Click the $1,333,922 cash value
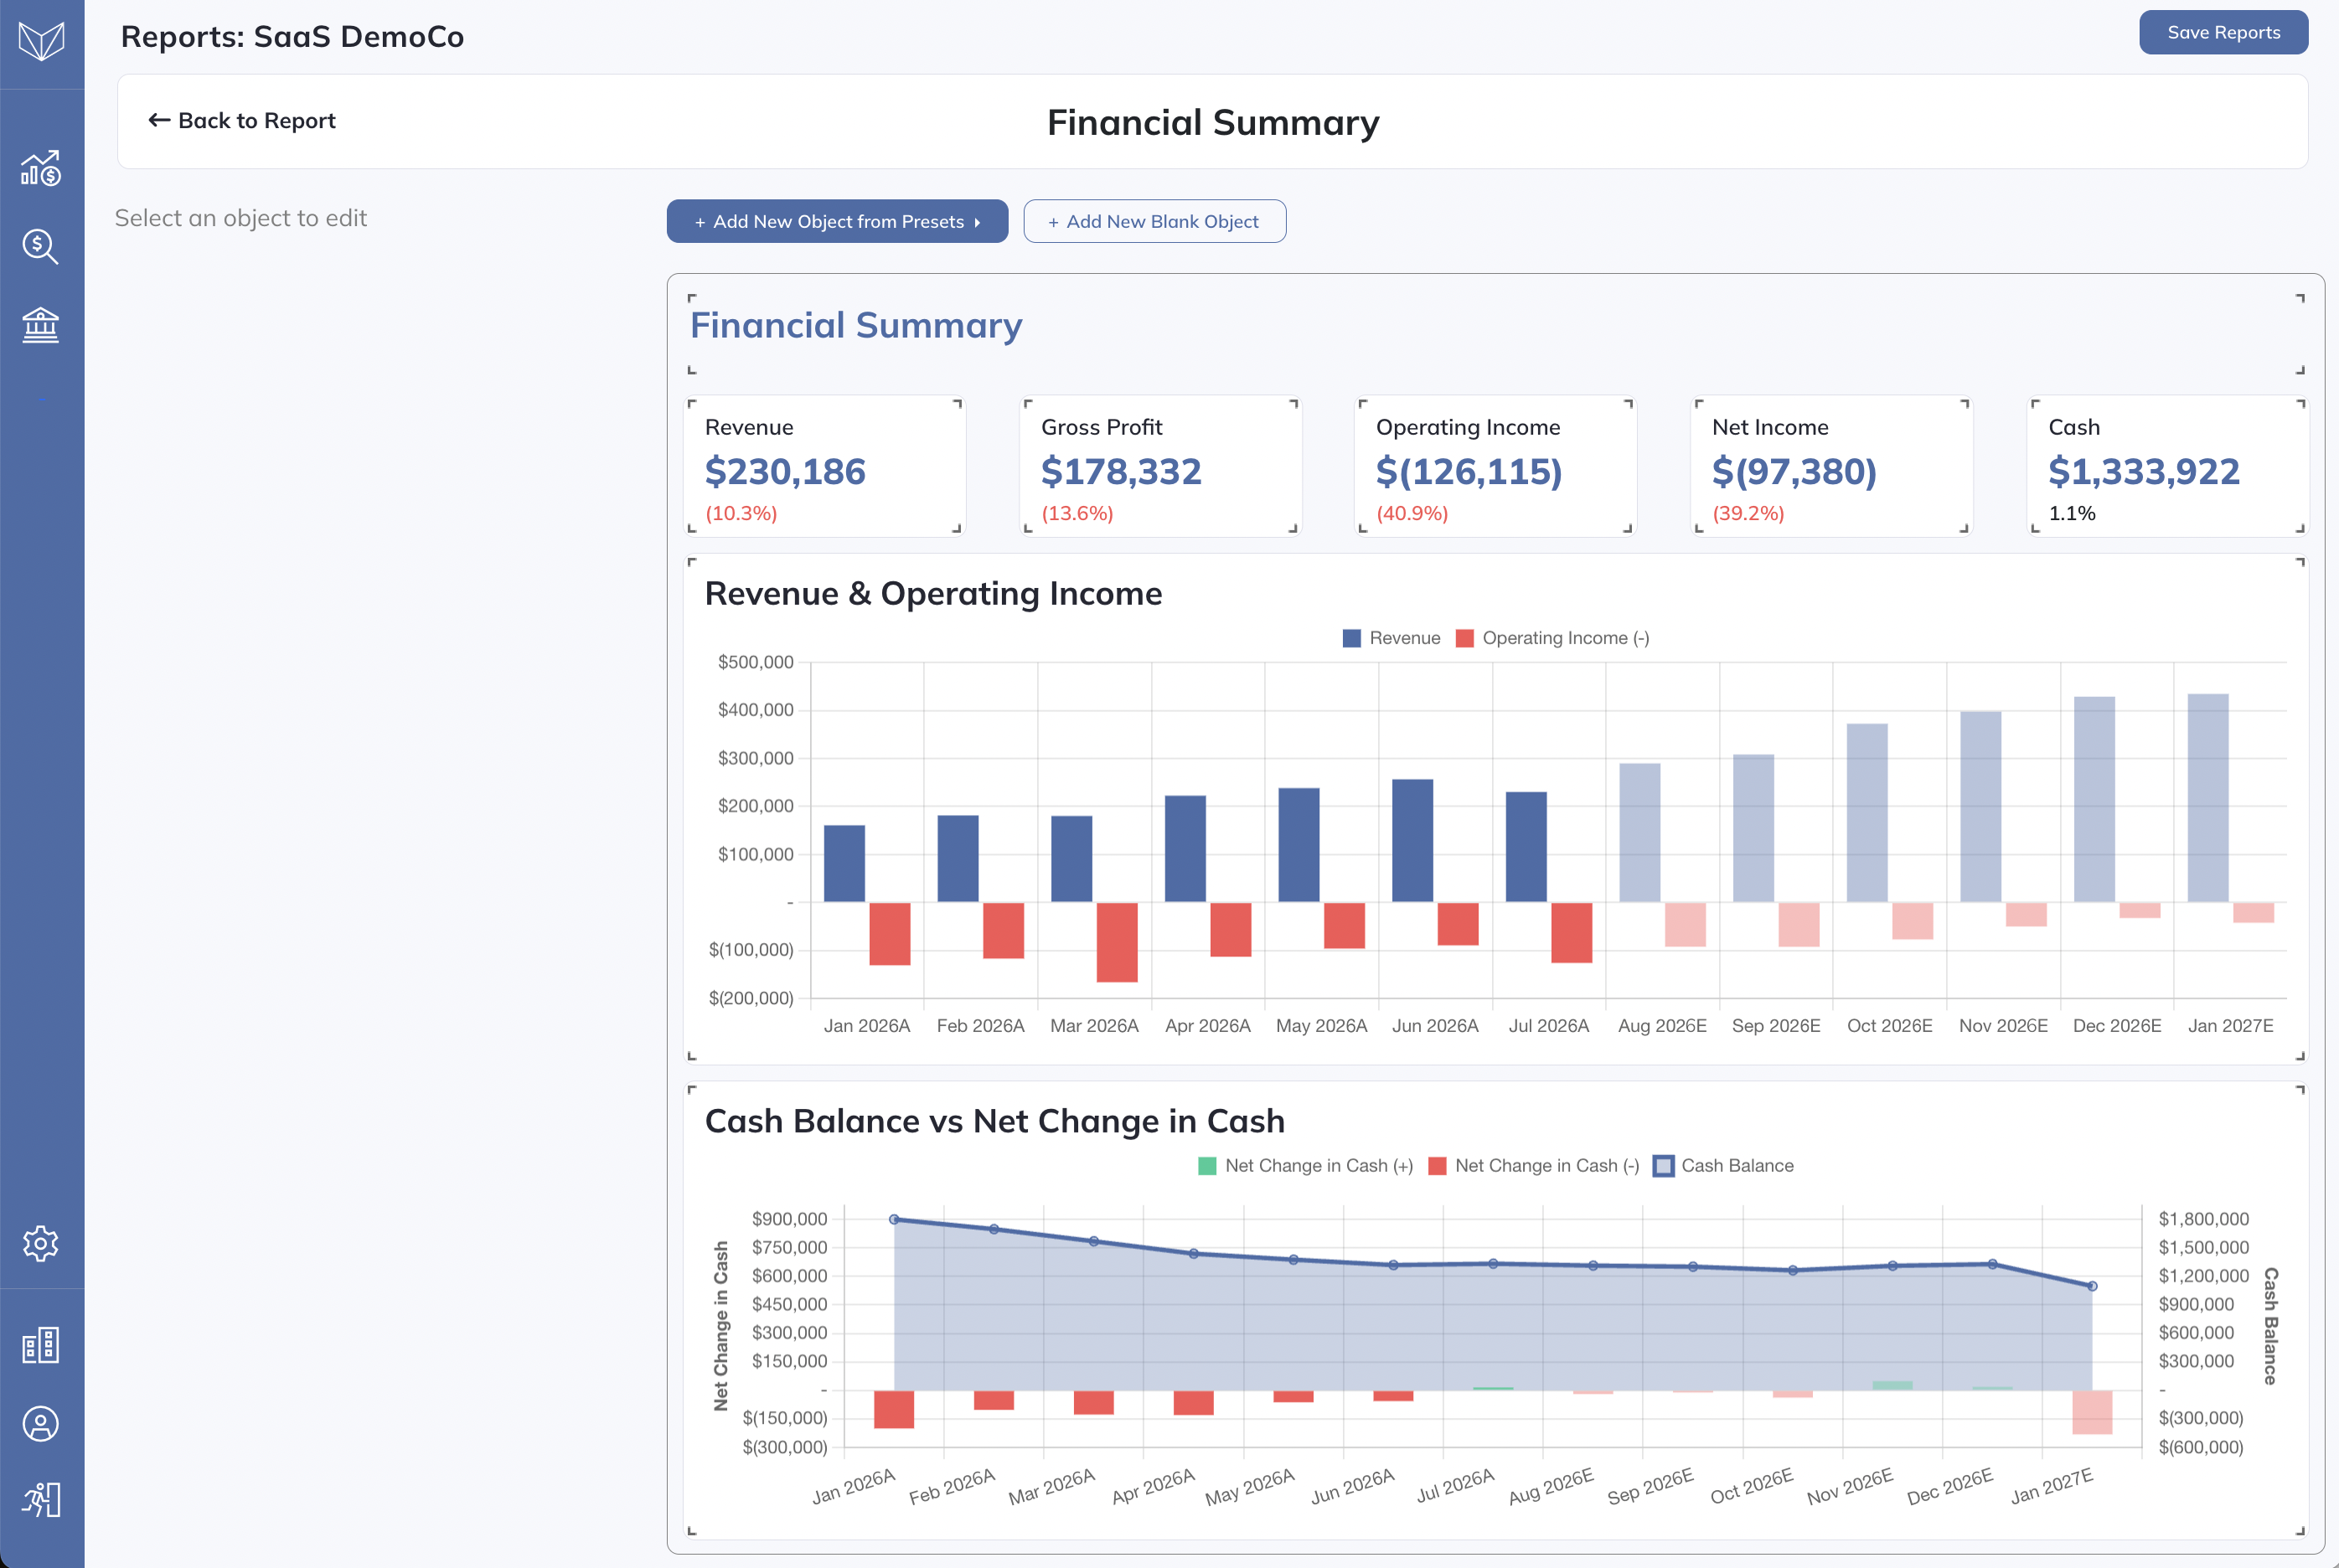The image size is (2339, 1568). pos(2144,471)
